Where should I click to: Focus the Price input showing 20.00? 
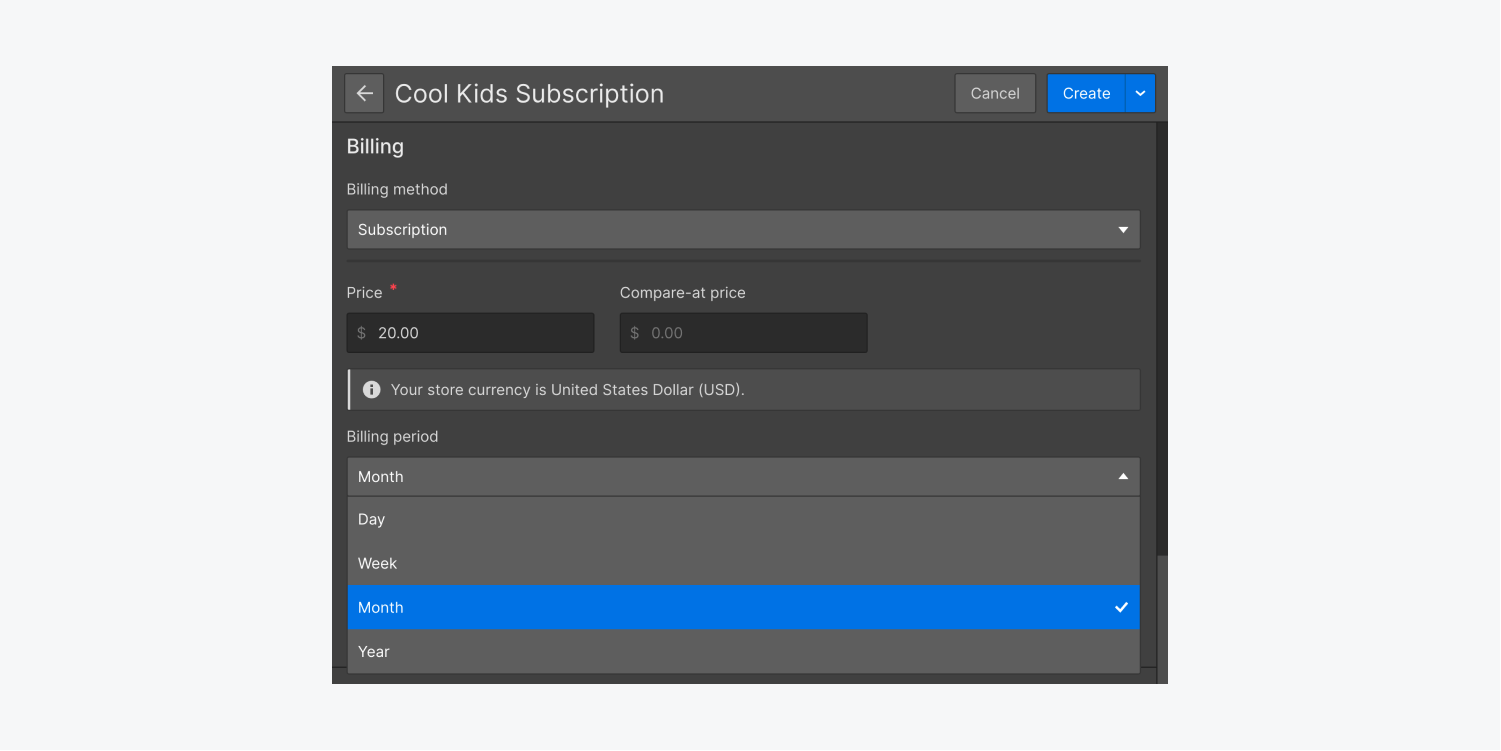(480, 333)
